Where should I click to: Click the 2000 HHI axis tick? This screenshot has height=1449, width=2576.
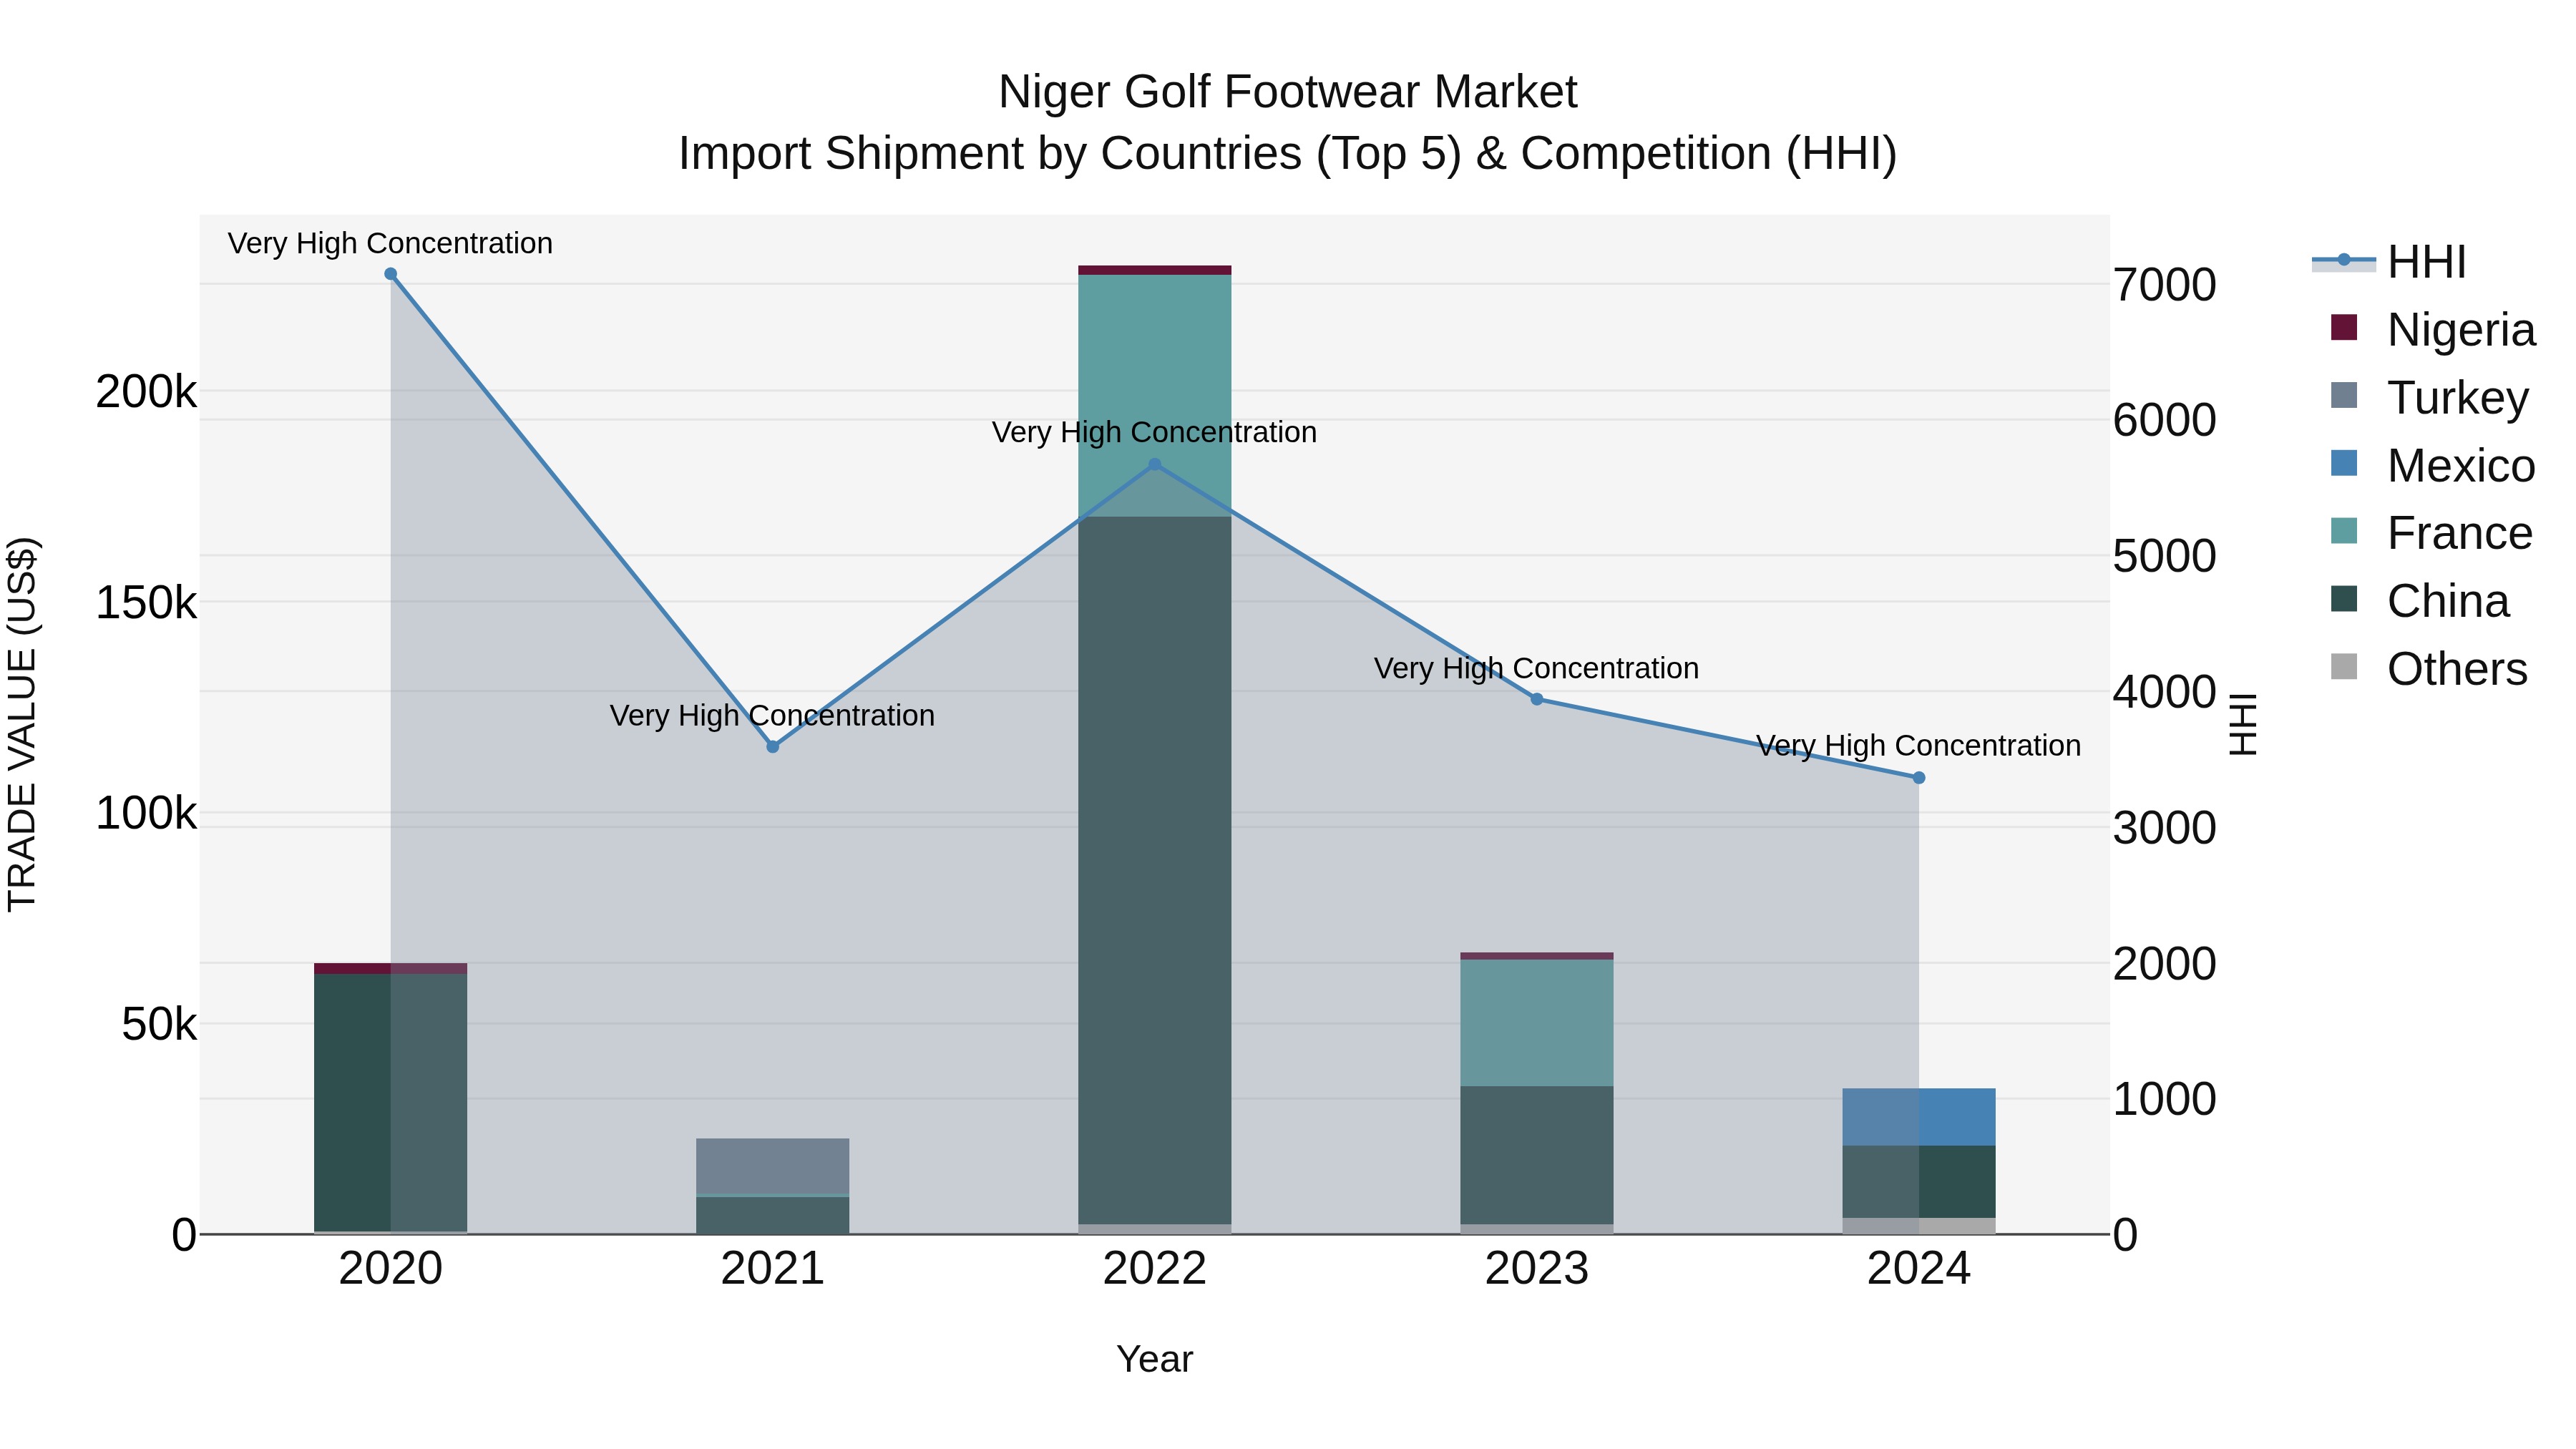[2165, 964]
